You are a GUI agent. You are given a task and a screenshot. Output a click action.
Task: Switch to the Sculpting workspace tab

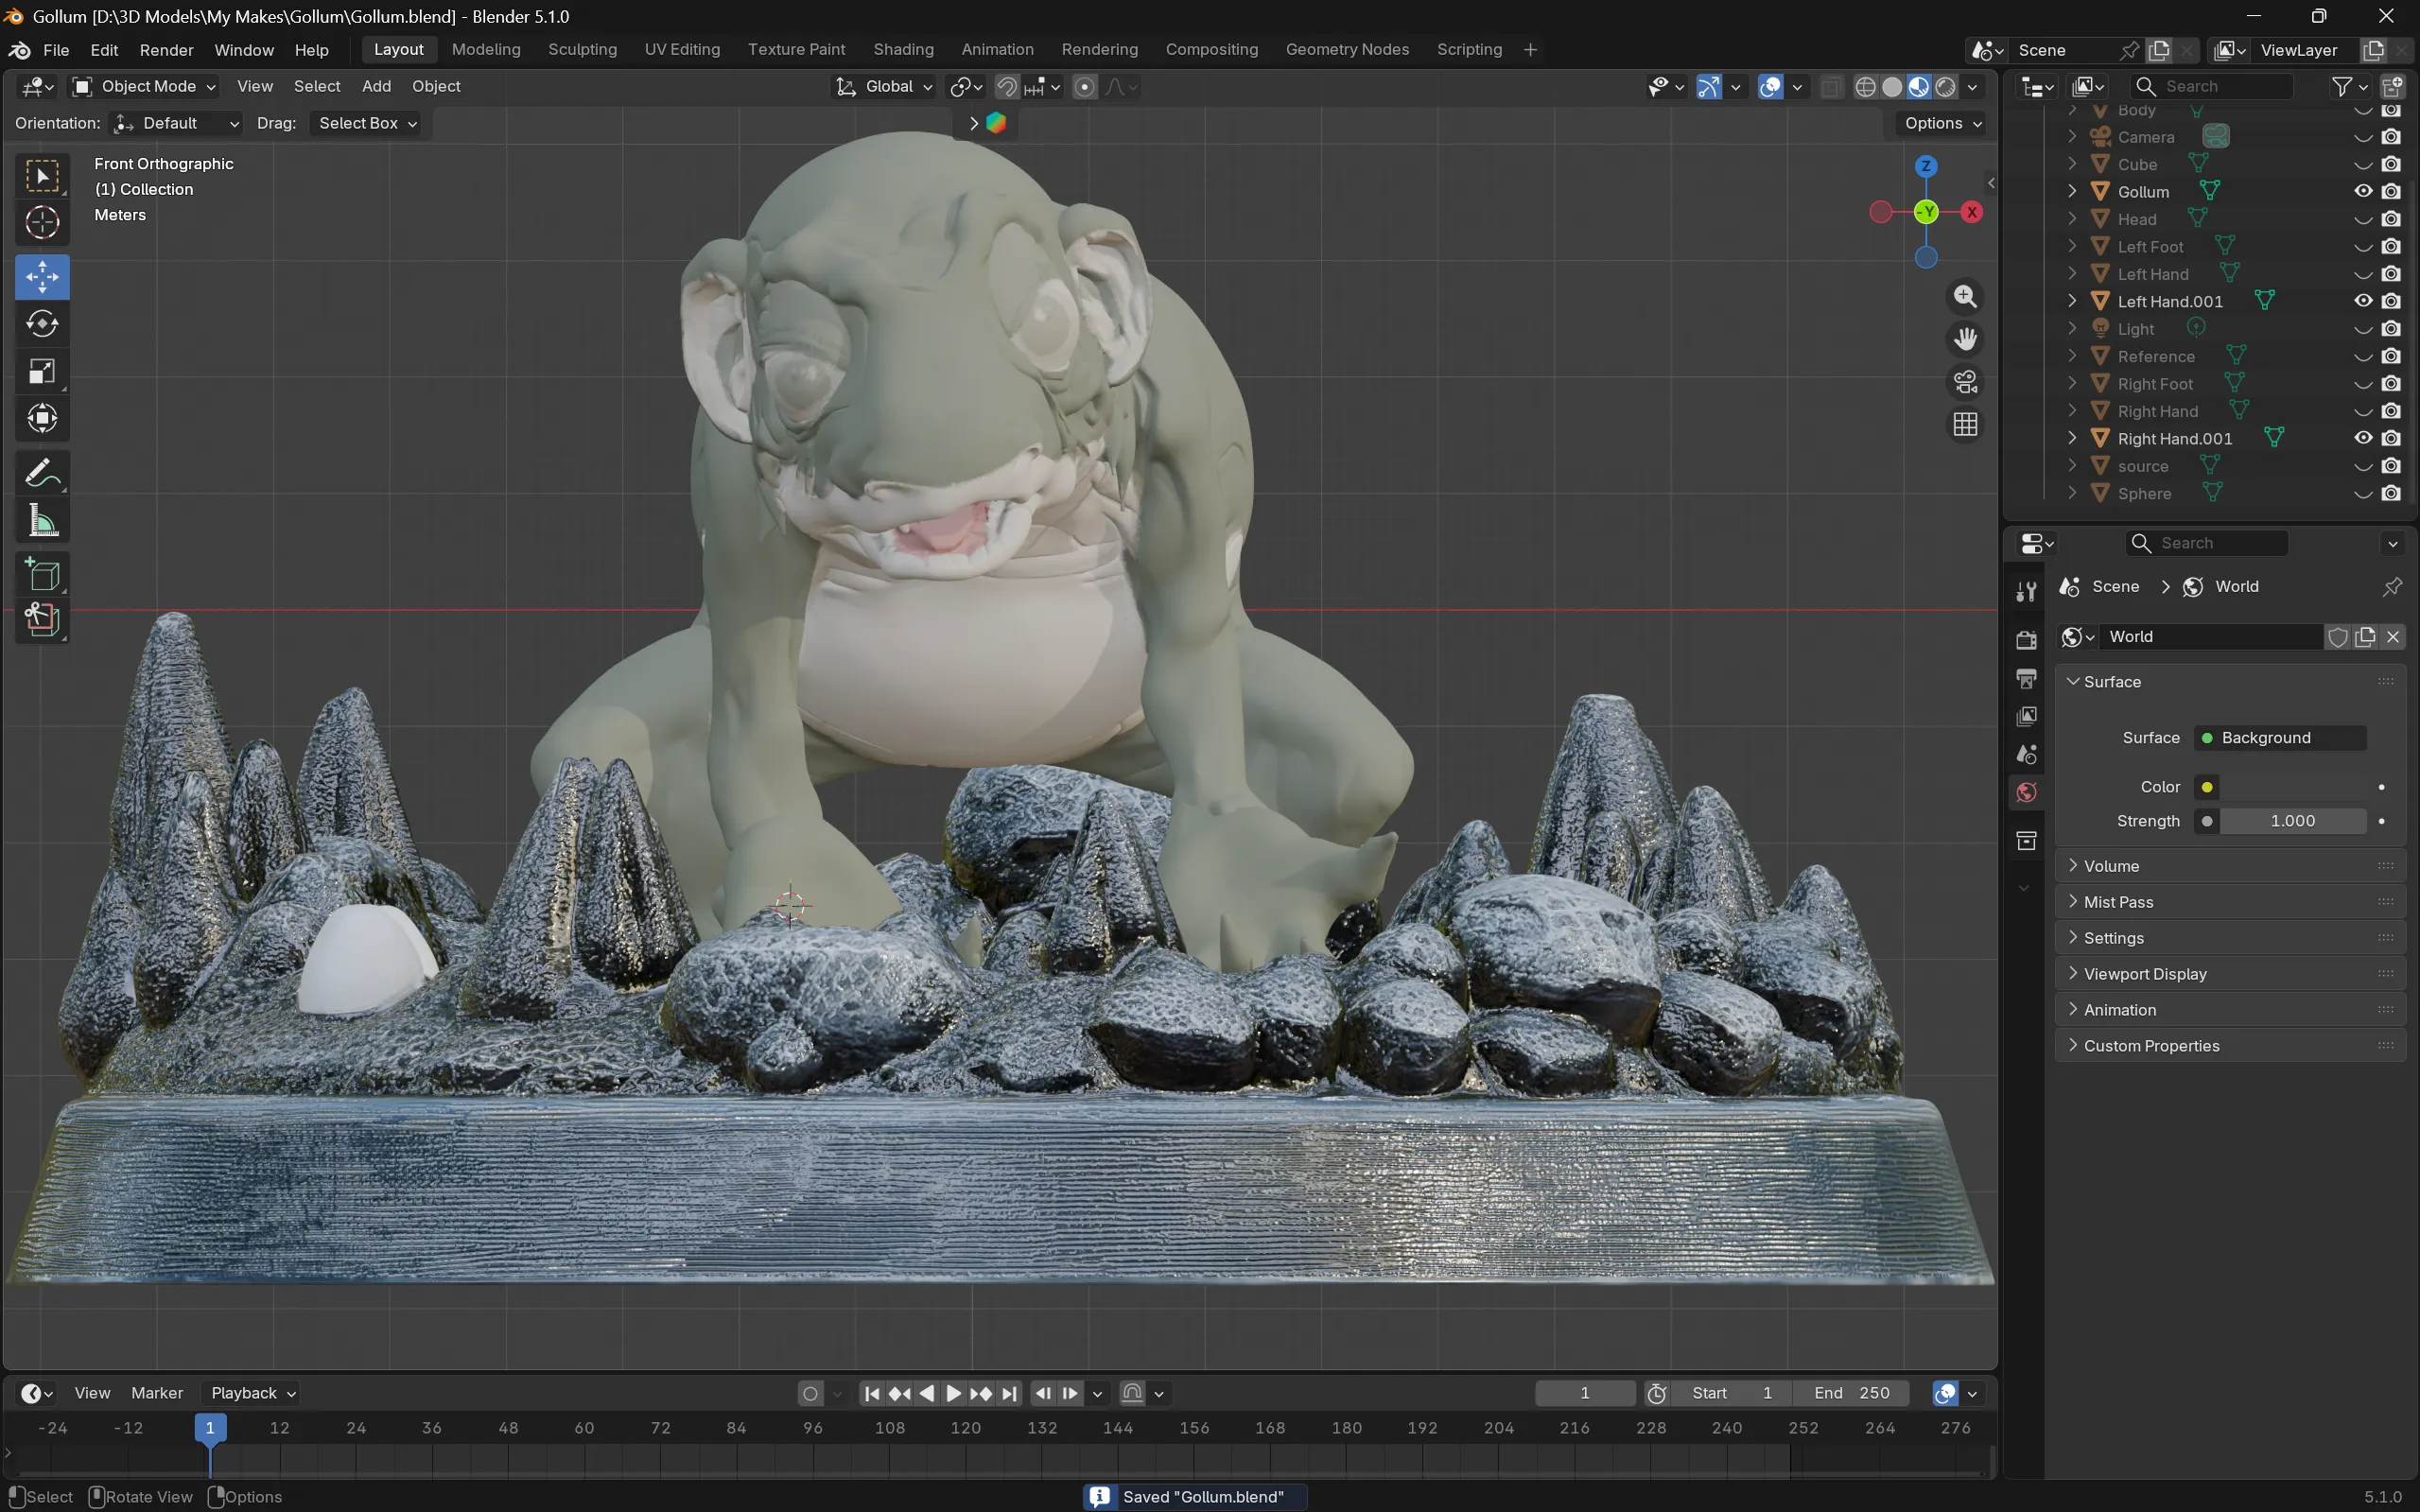[582, 50]
